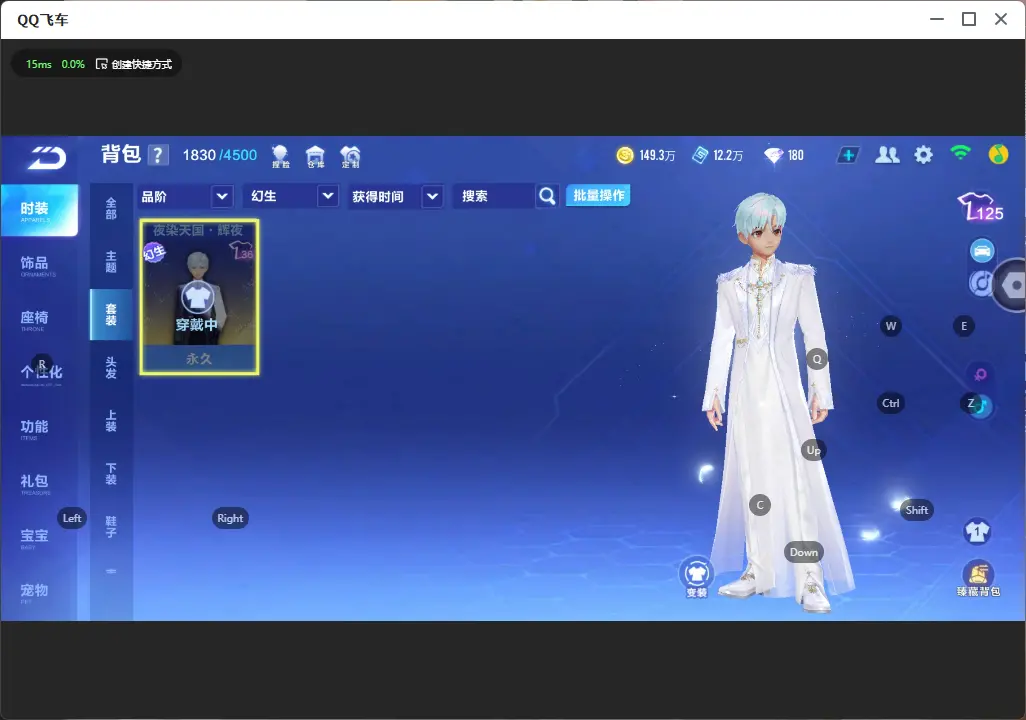Screen dimensions: 1026x720
Task: Click the 搜索 search input field
Action: pos(494,196)
